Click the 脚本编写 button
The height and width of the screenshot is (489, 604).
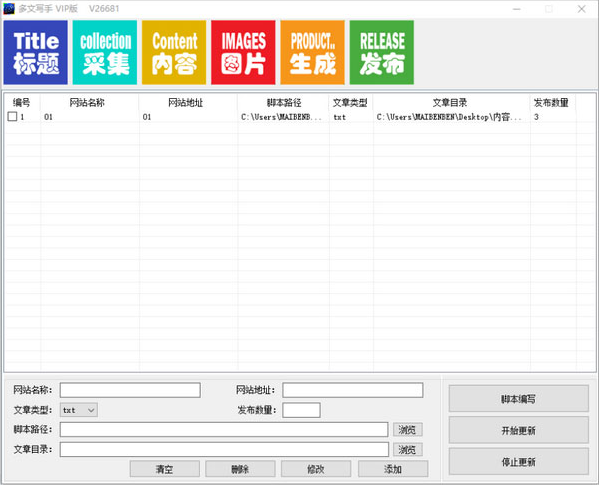pyautogui.click(x=518, y=398)
